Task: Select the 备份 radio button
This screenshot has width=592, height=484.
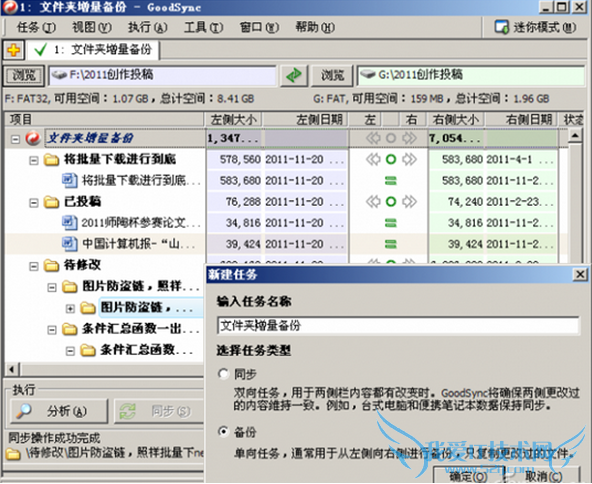Action: 224,431
